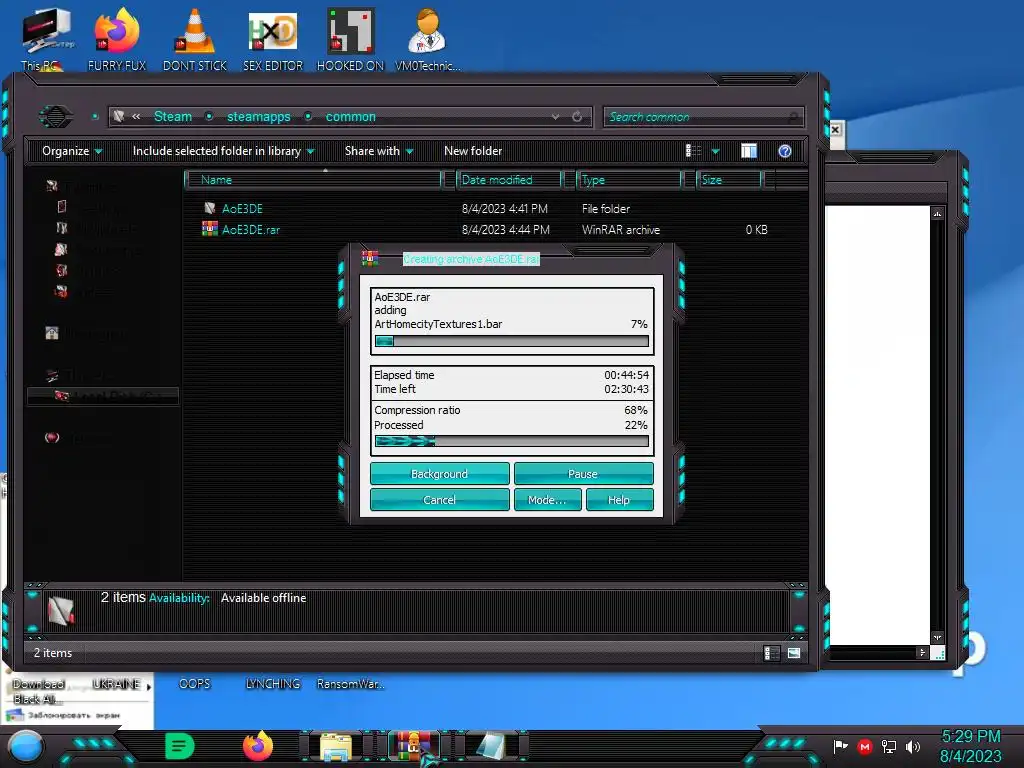This screenshot has width=1024, height=768.
Task: Navigate to Steam in breadcrumb
Action: 173,116
